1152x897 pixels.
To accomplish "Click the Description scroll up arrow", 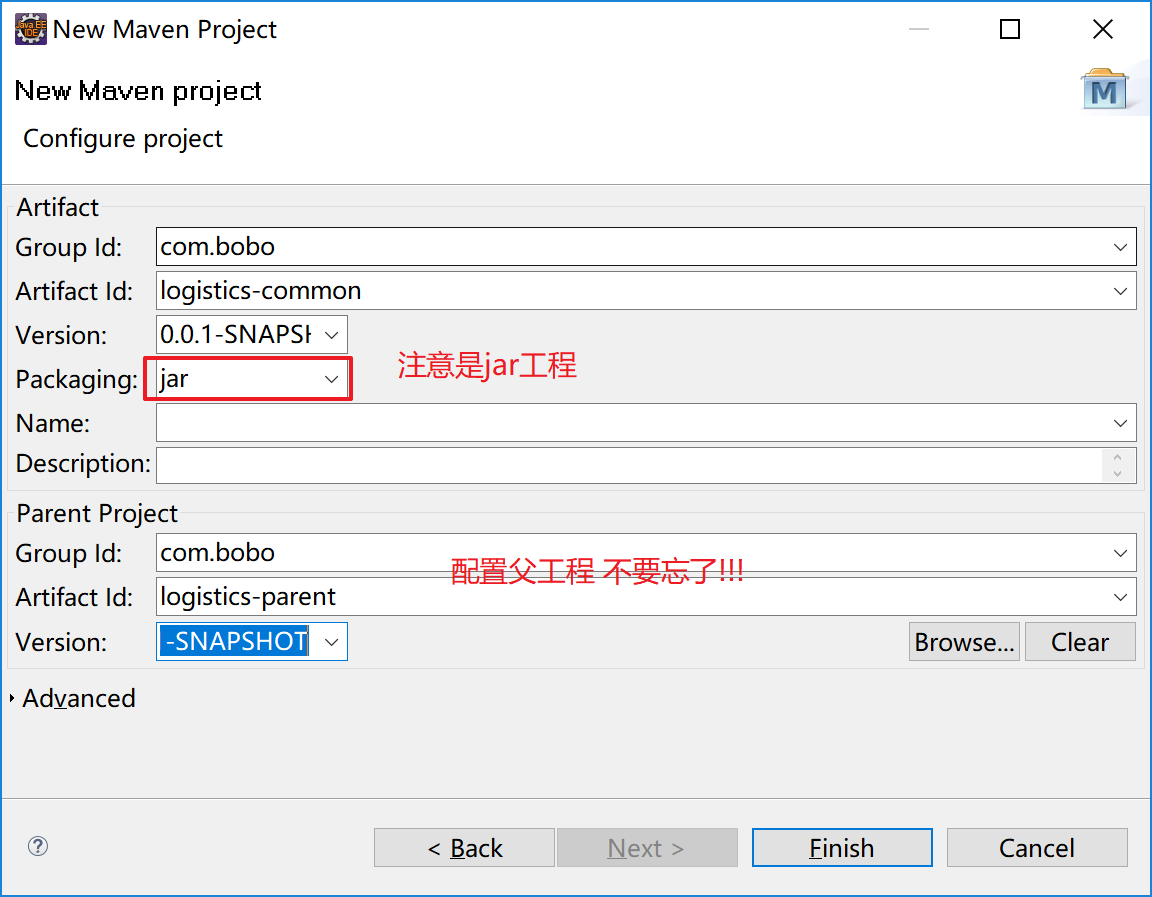I will pyautogui.click(x=1117, y=457).
